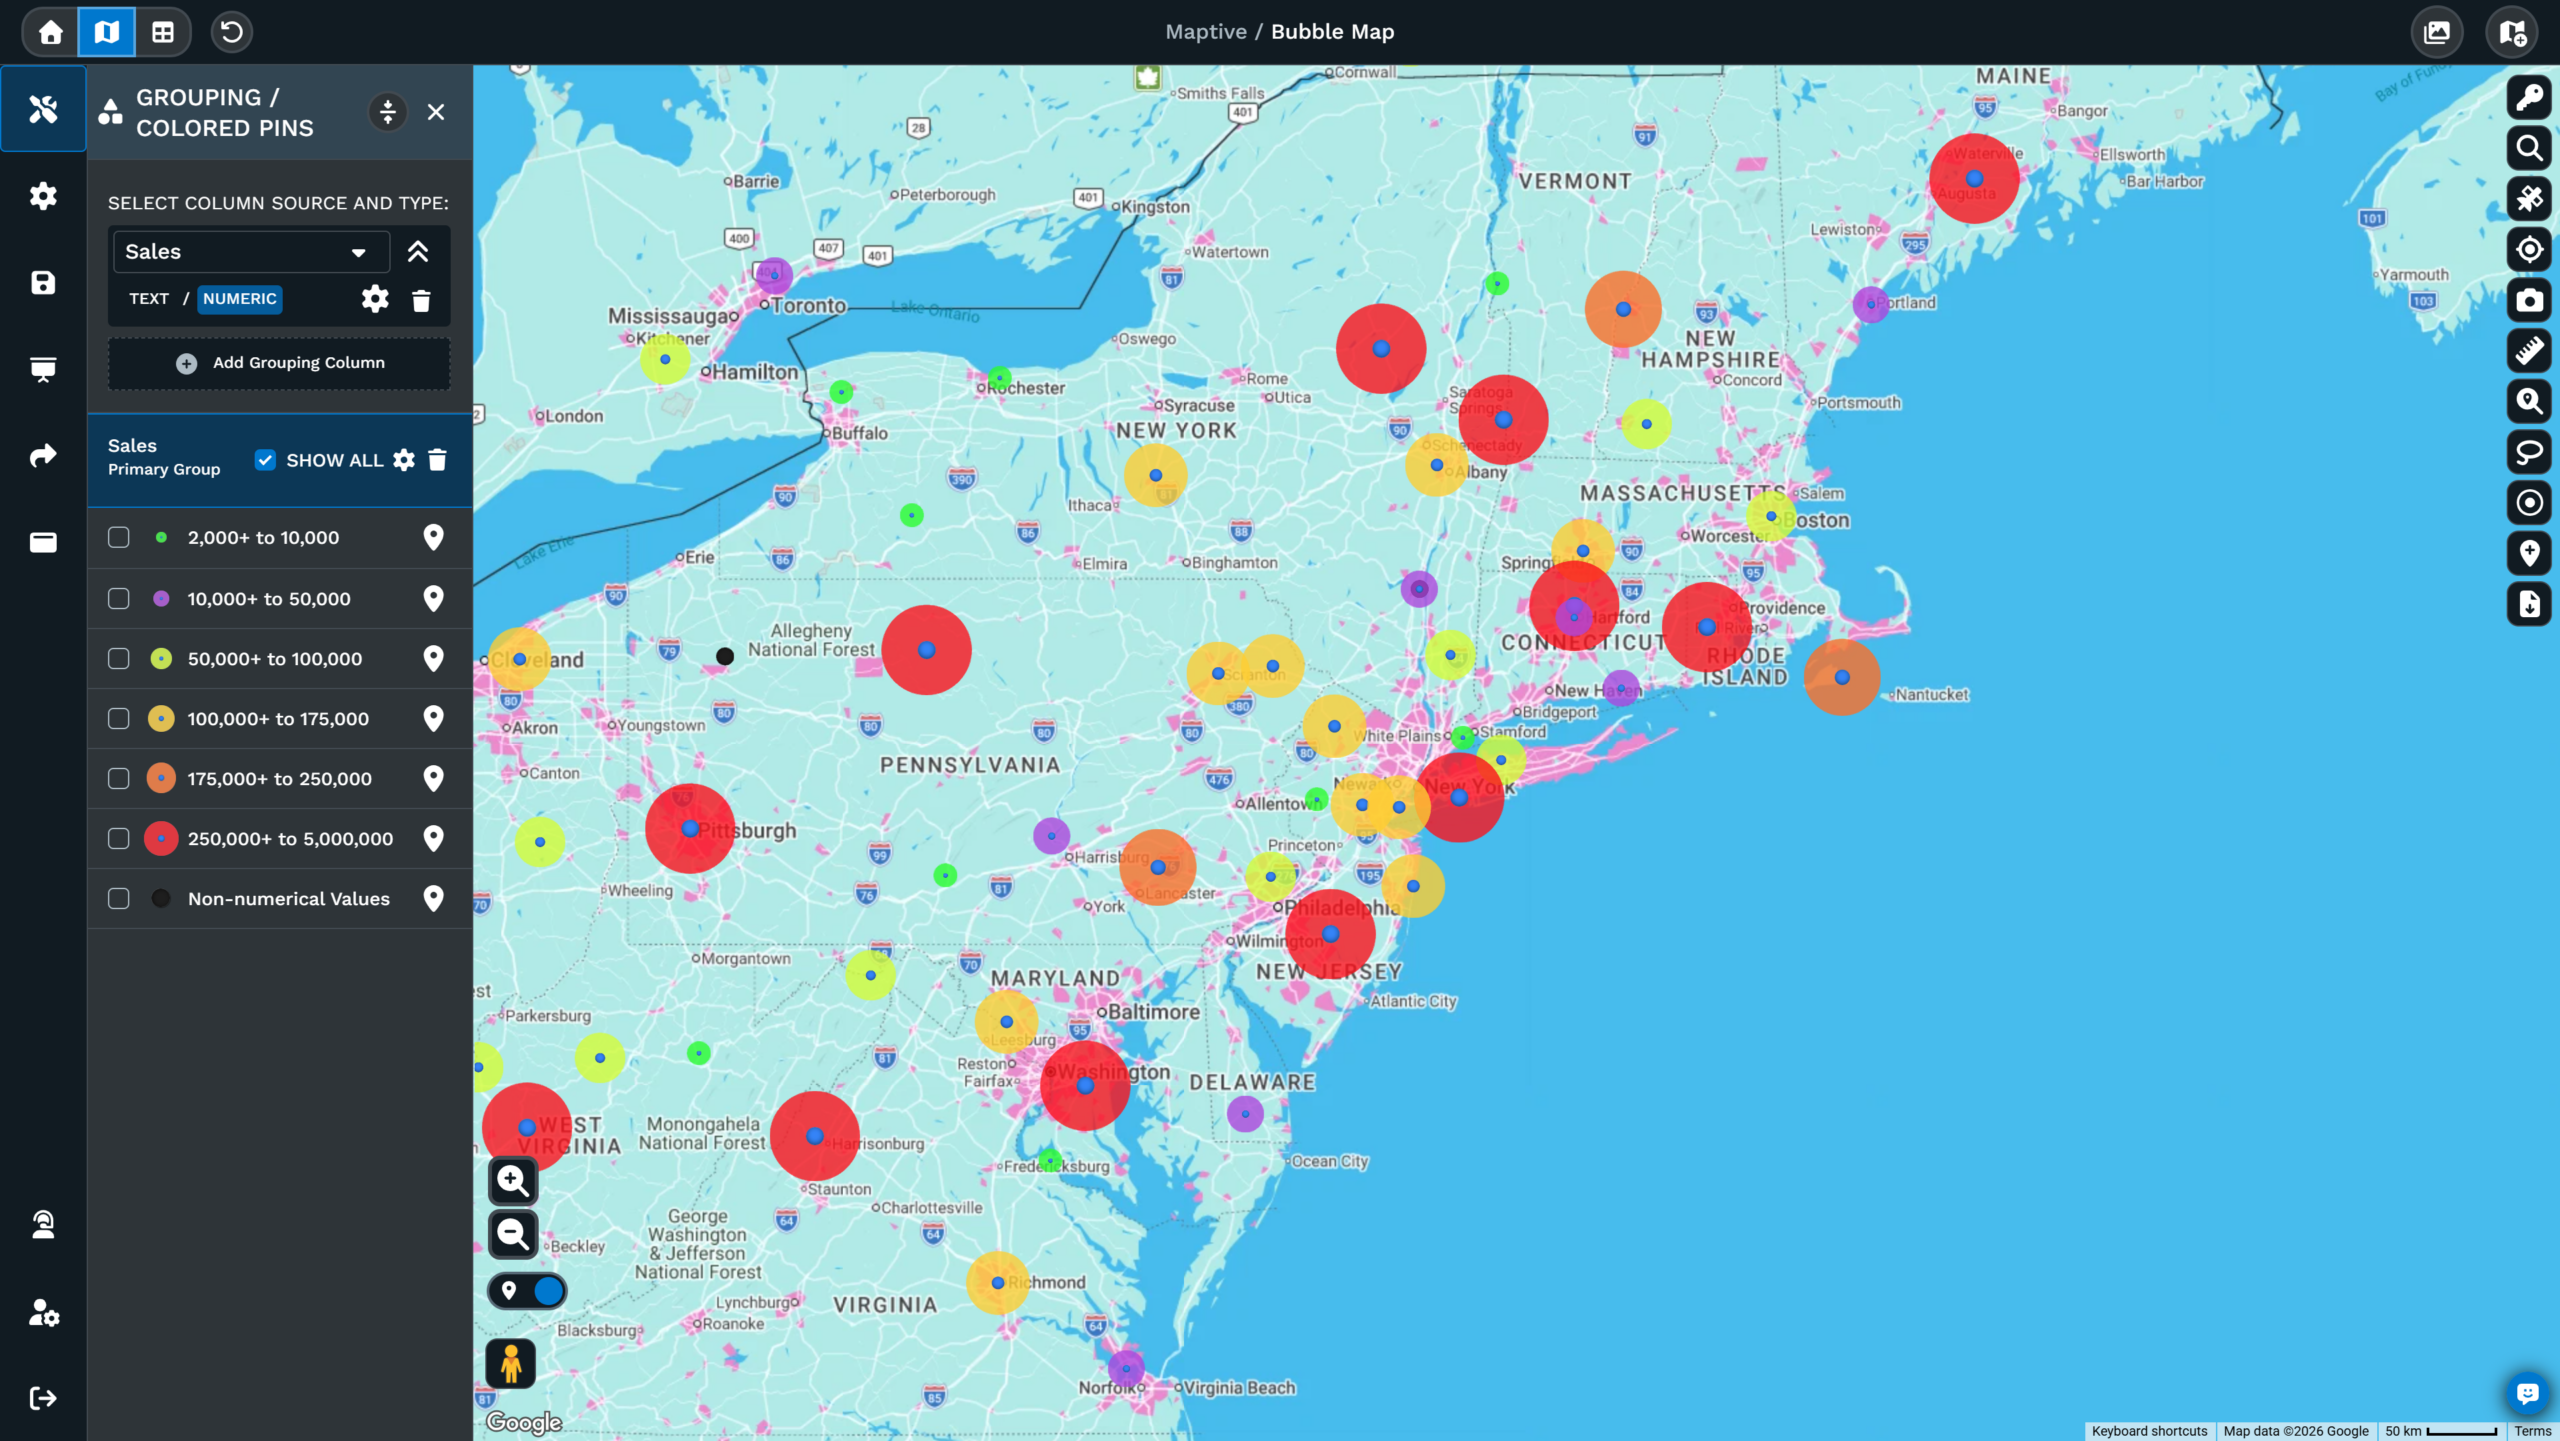
Task: Open grouping column settings gear
Action: coord(375,299)
